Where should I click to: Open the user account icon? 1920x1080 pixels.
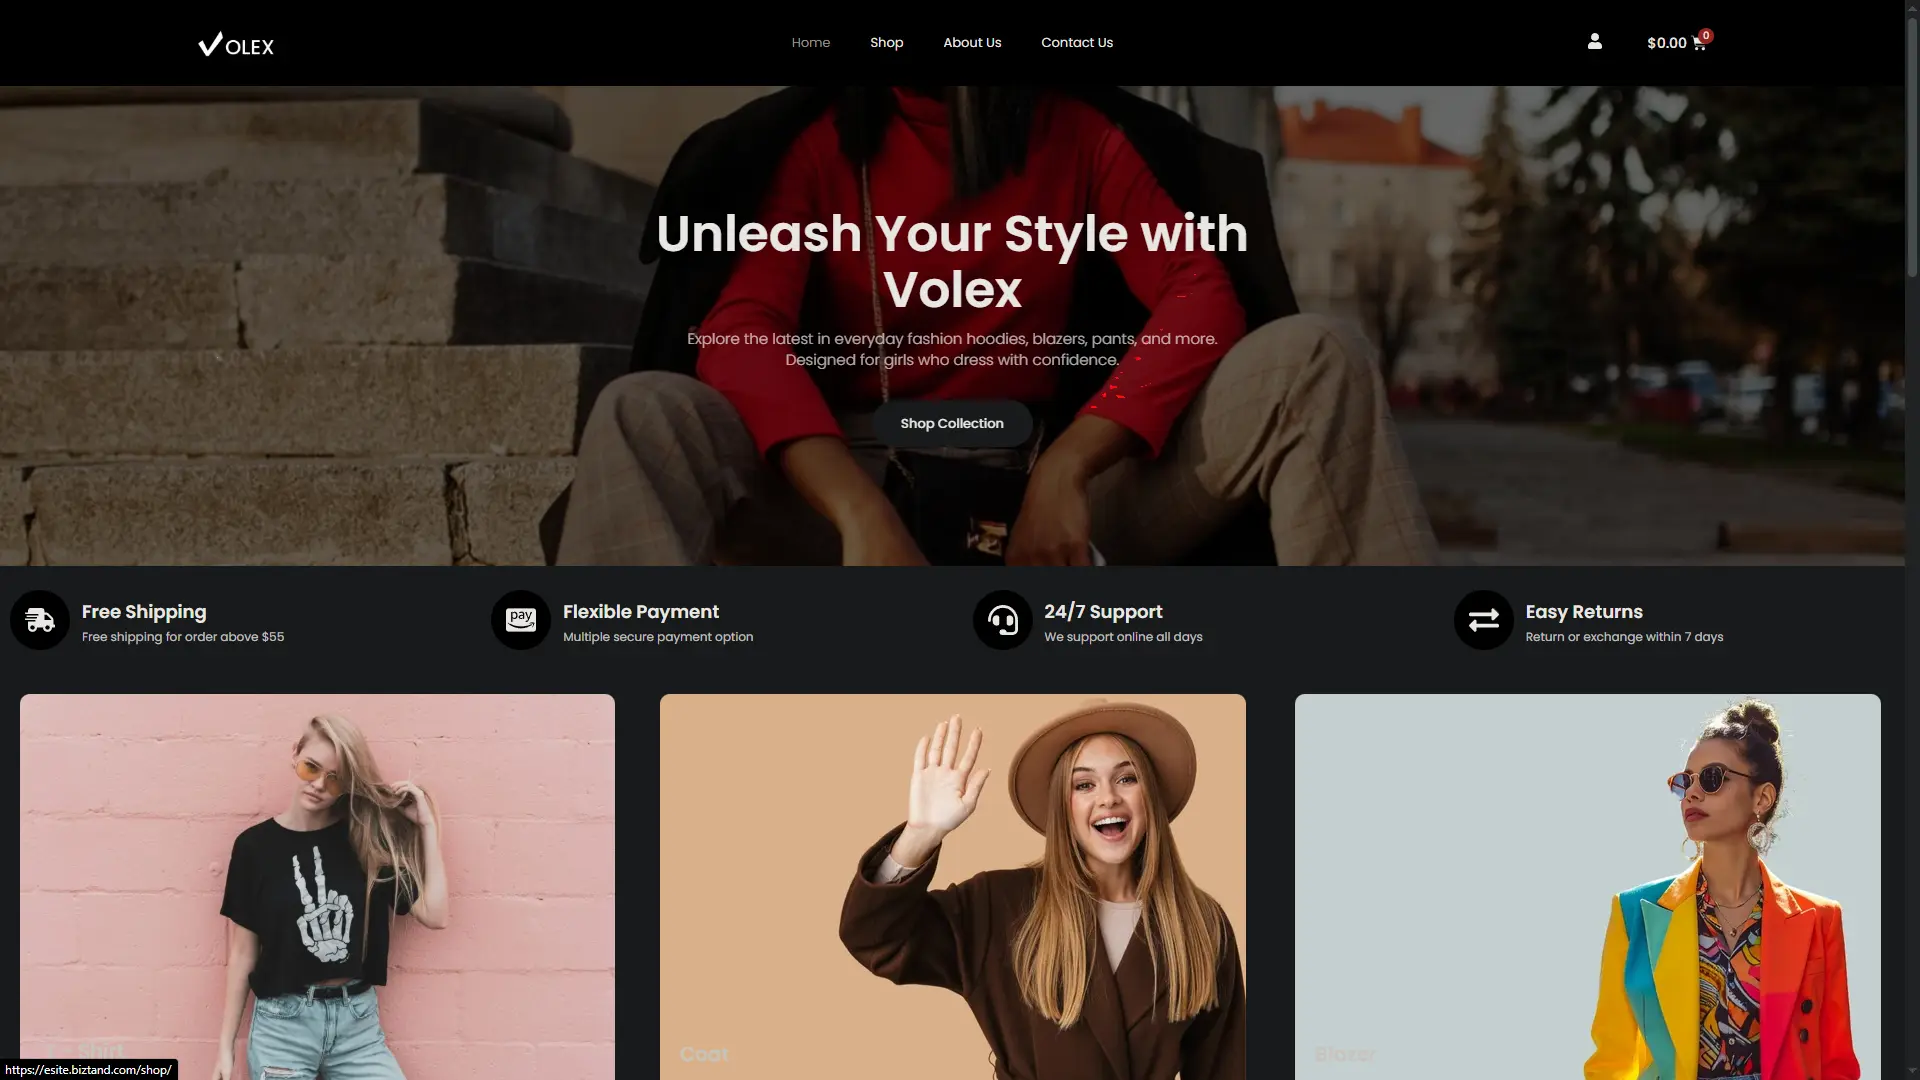click(x=1594, y=42)
